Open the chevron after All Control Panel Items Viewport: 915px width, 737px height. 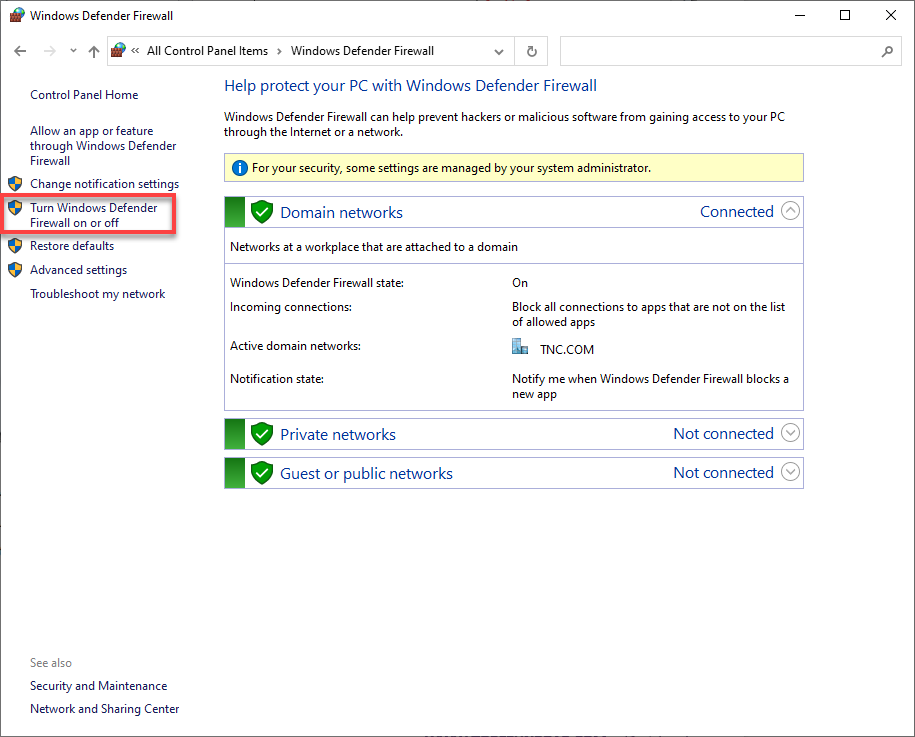tap(279, 51)
